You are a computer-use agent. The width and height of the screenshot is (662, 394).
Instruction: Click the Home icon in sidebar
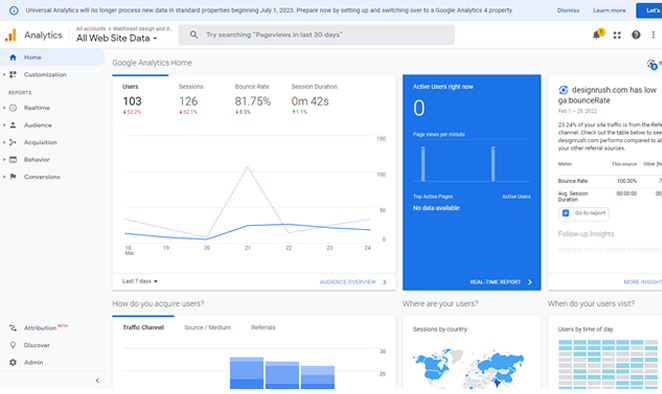point(13,57)
